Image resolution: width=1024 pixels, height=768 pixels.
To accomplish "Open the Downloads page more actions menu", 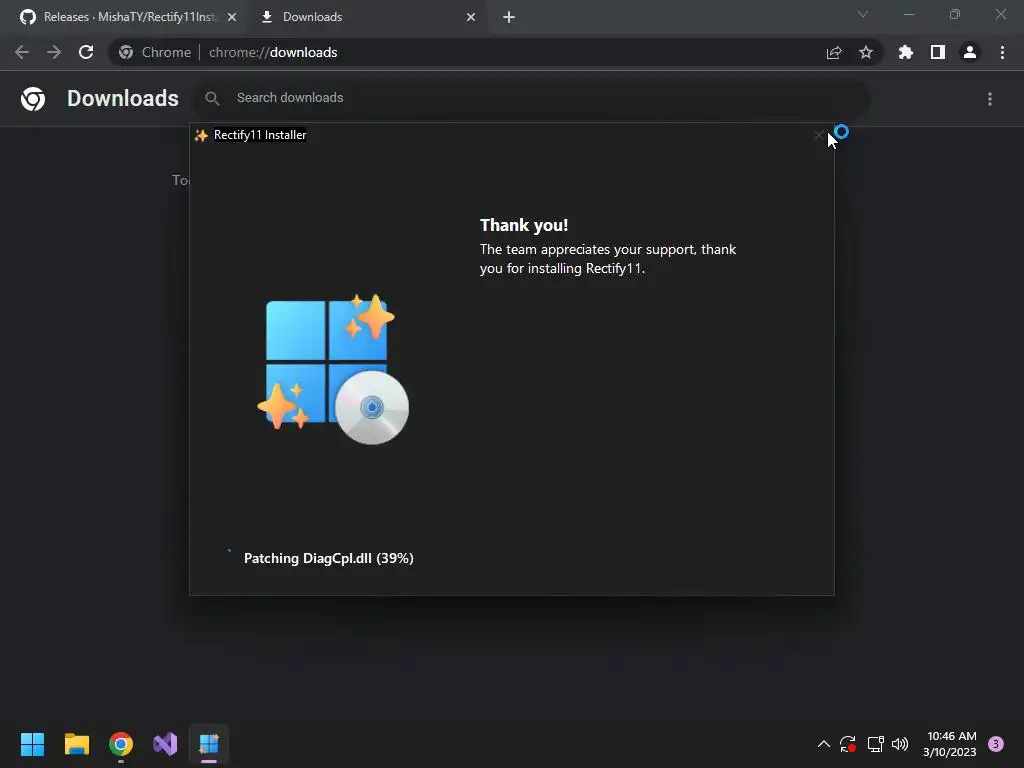I will 990,99.
